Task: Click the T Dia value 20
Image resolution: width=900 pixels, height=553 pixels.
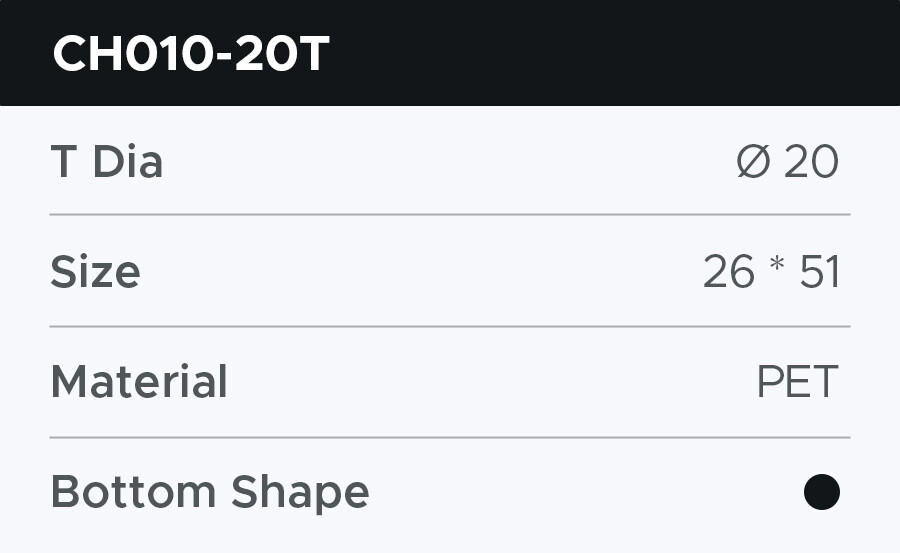Action: 811,162
